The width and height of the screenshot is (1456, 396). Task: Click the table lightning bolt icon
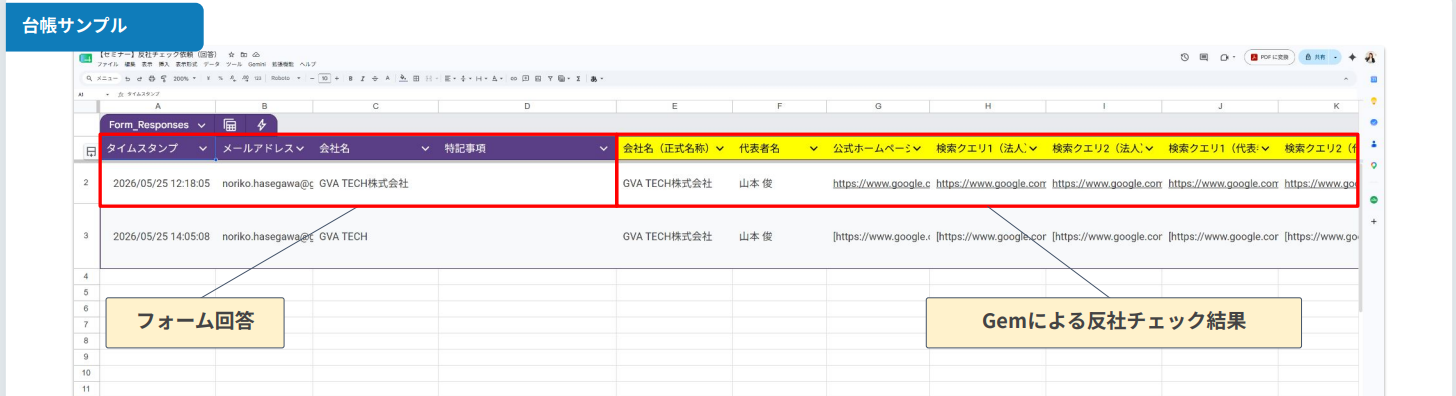pos(262,125)
